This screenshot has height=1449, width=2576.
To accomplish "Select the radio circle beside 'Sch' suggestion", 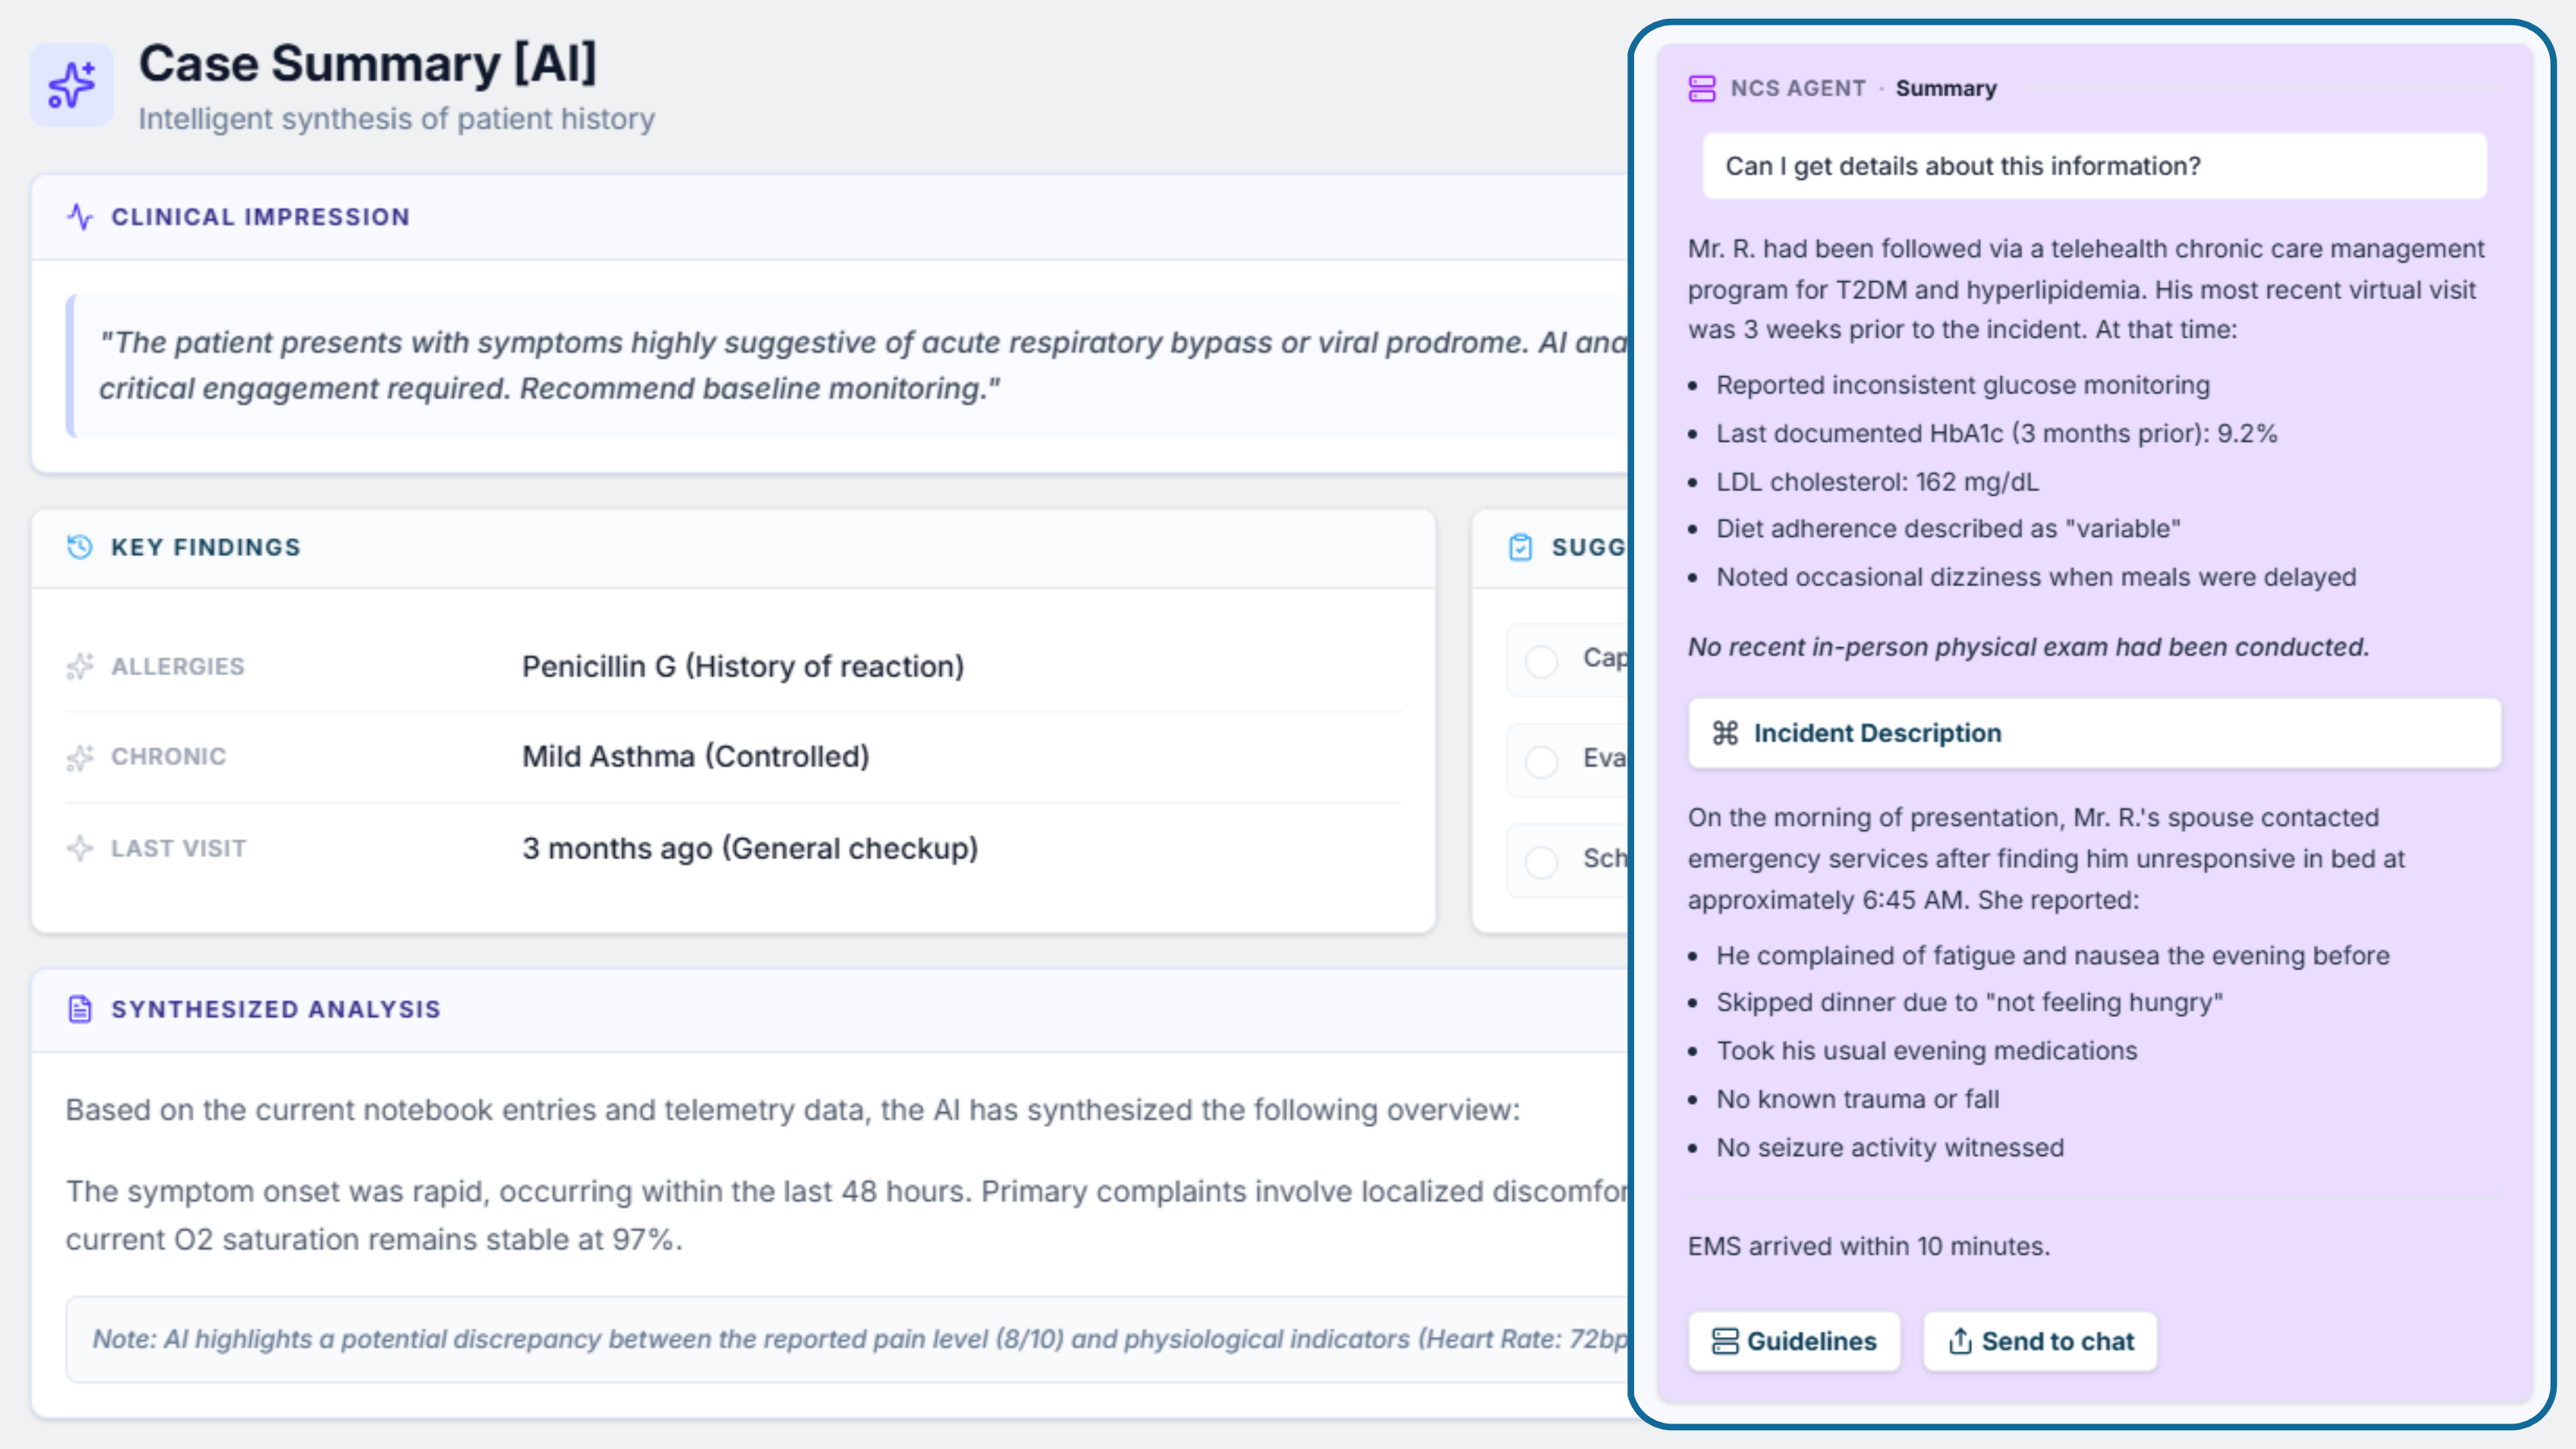I will [1541, 861].
